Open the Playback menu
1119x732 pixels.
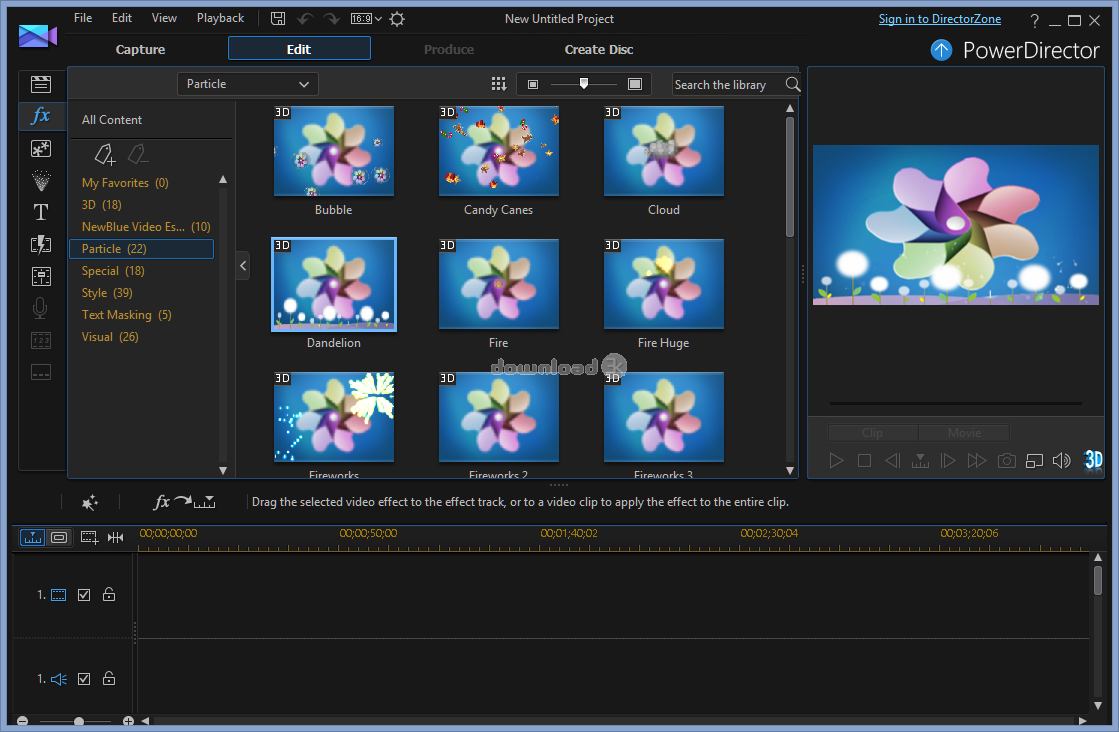(220, 18)
